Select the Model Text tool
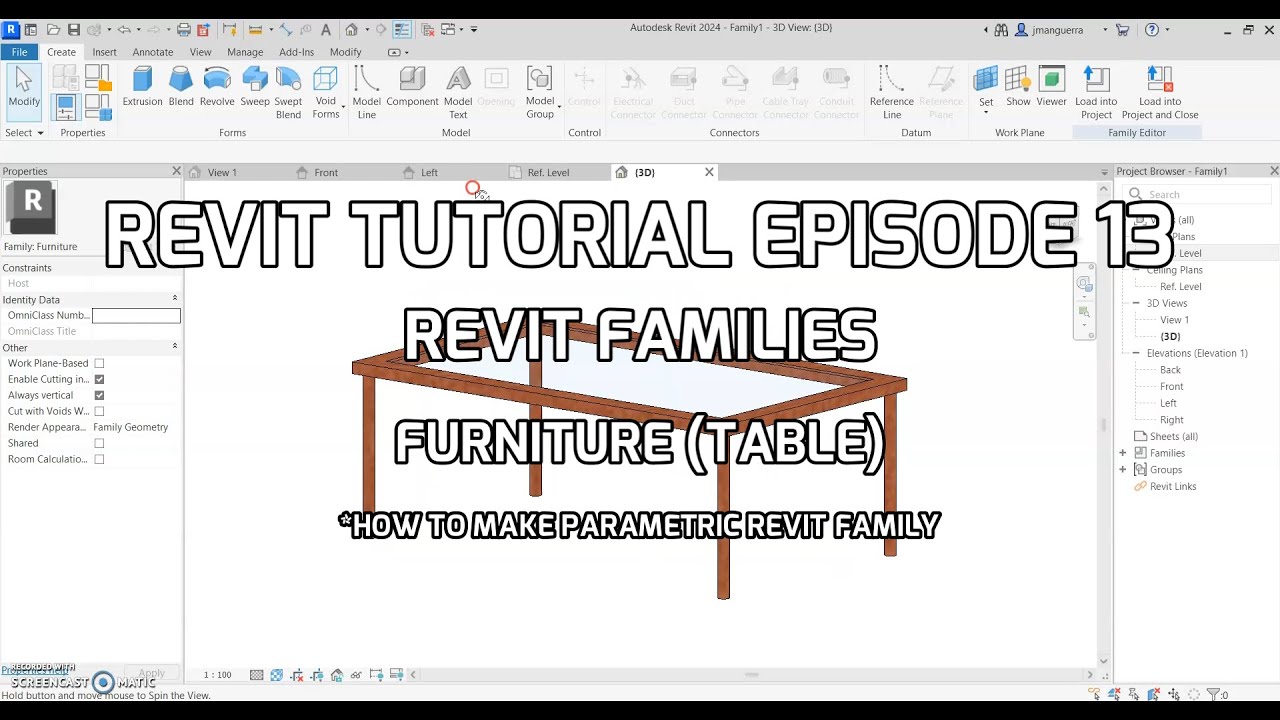Screen dimensions: 1280x720 tap(458, 92)
